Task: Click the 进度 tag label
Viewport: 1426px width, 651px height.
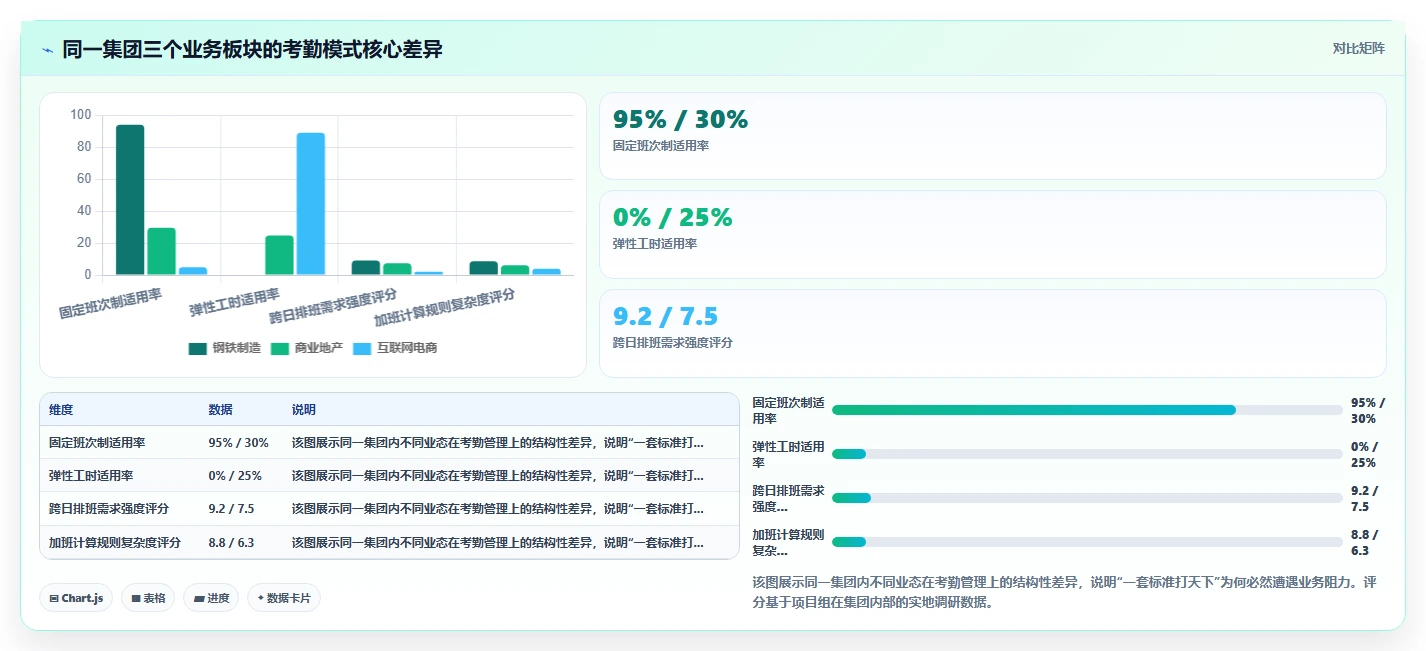Action: [218, 598]
